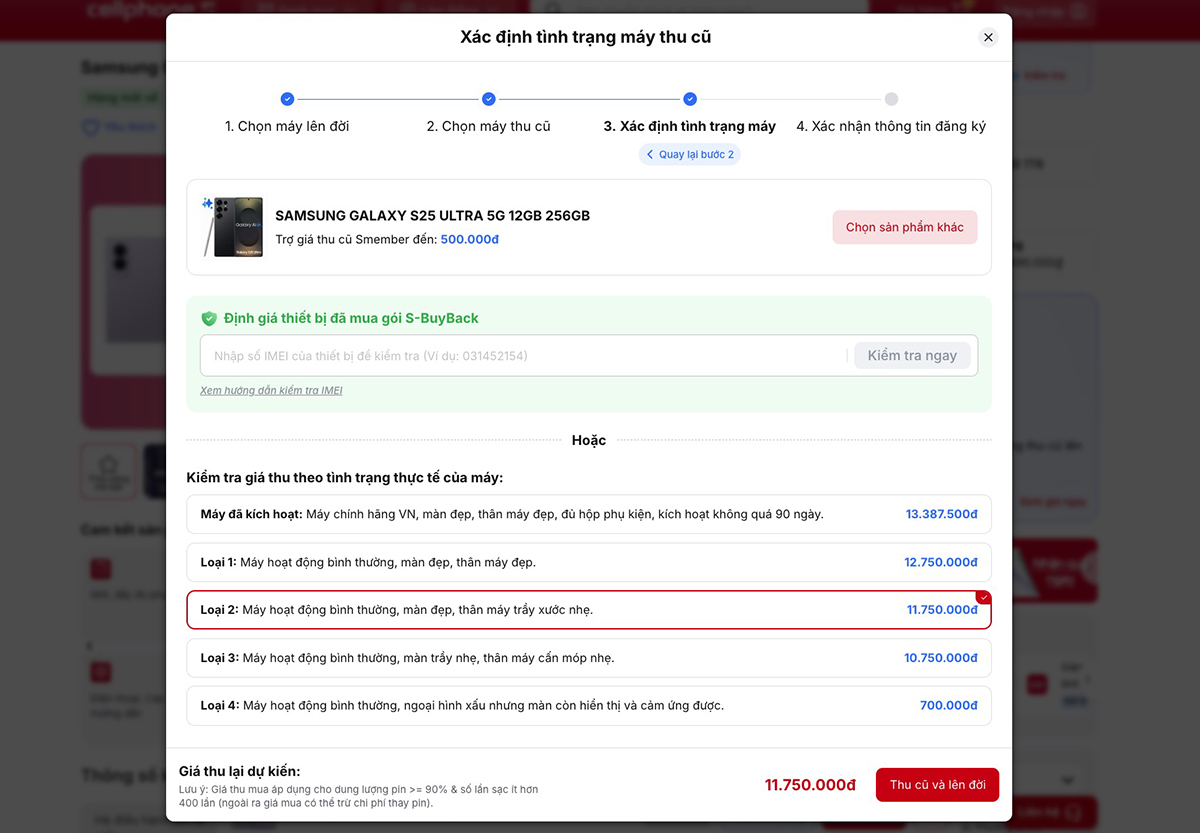Select the Loại 2 condition option
The image size is (1200, 833).
coord(589,610)
